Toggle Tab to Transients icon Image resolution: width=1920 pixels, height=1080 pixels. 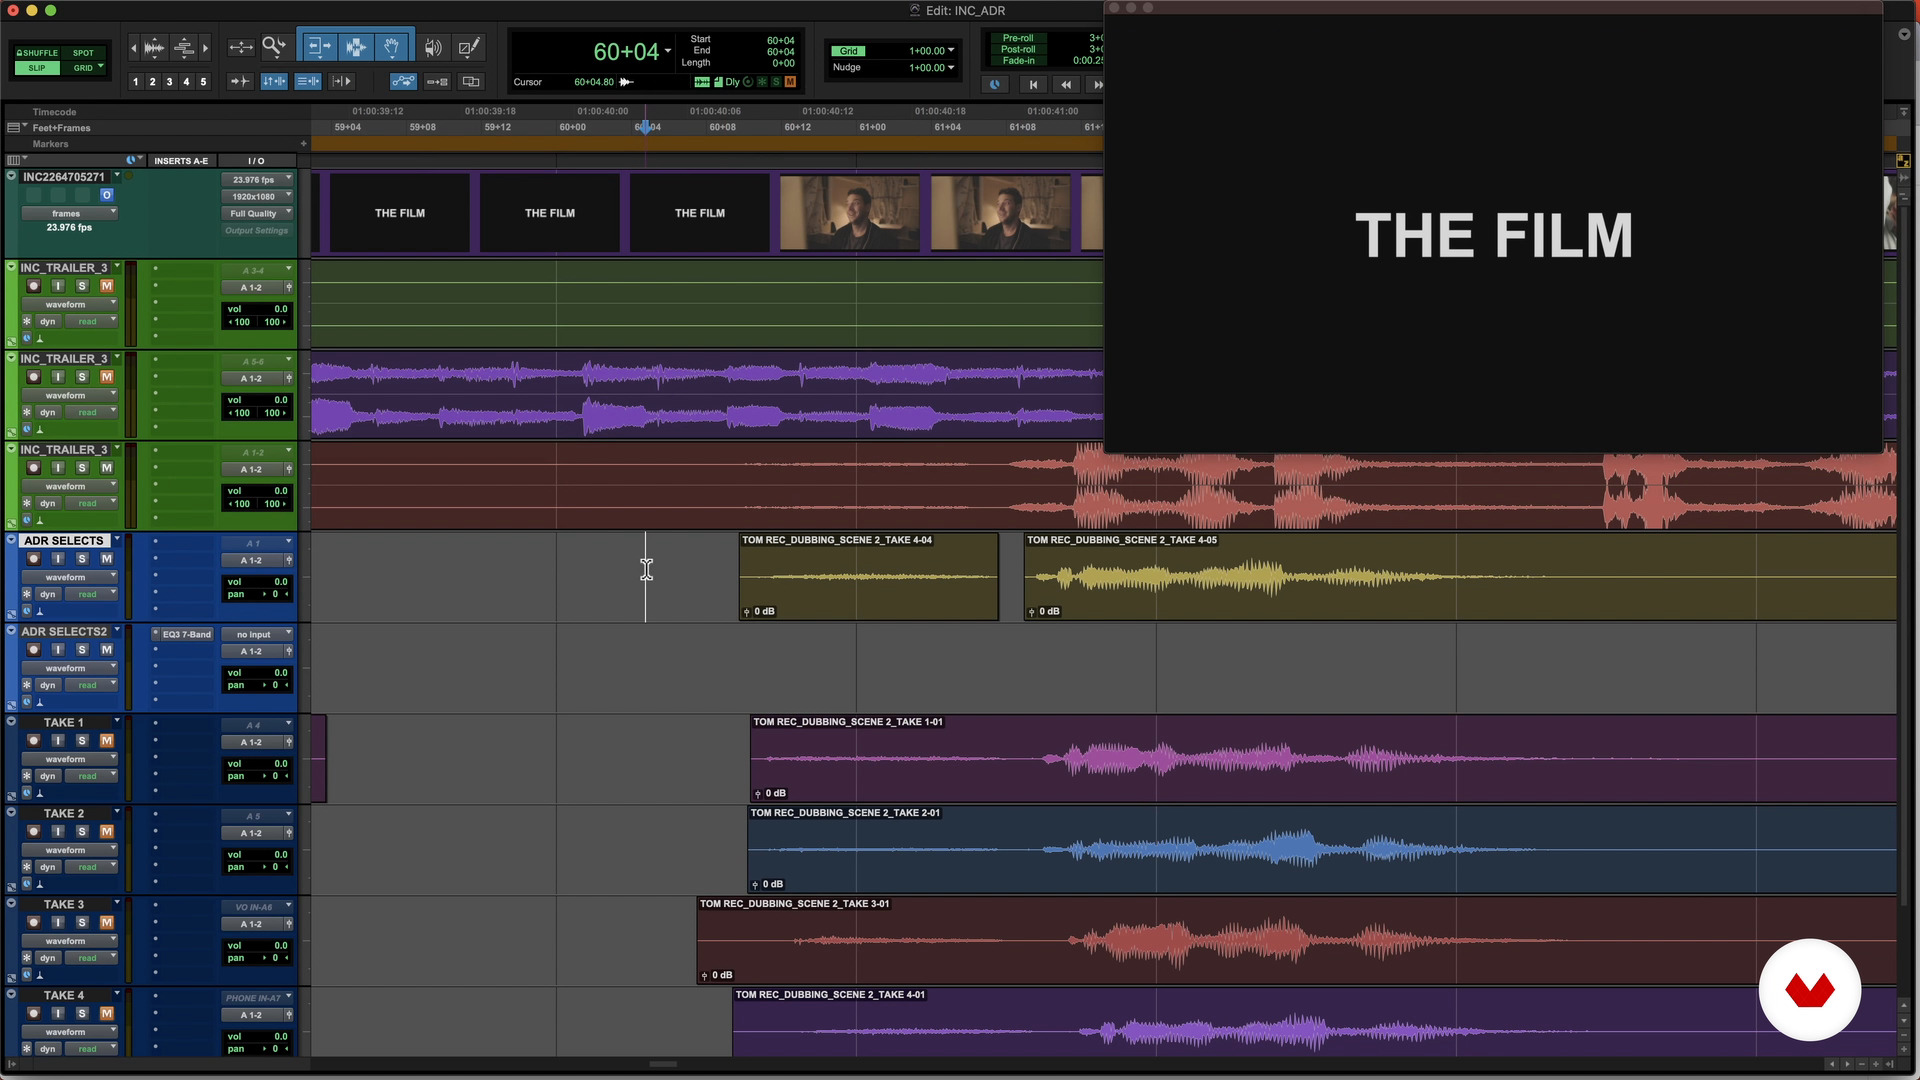240,82
